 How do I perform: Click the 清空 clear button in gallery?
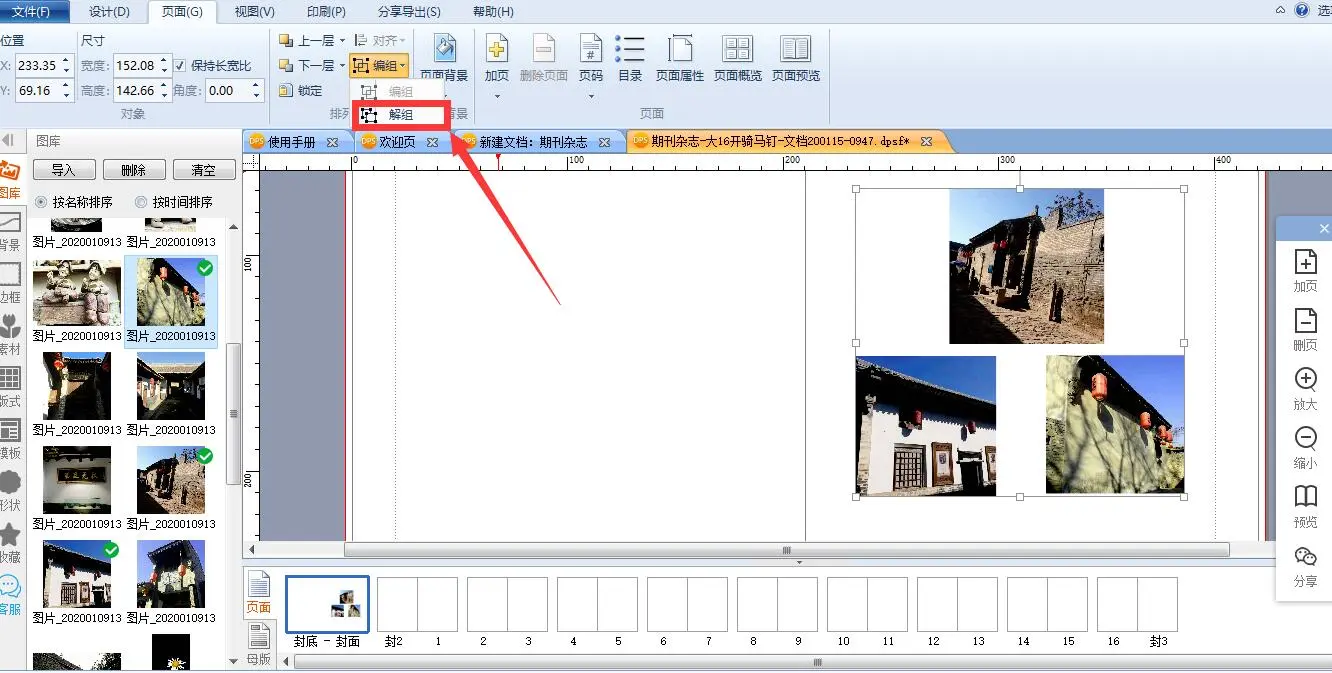(204, 170)
